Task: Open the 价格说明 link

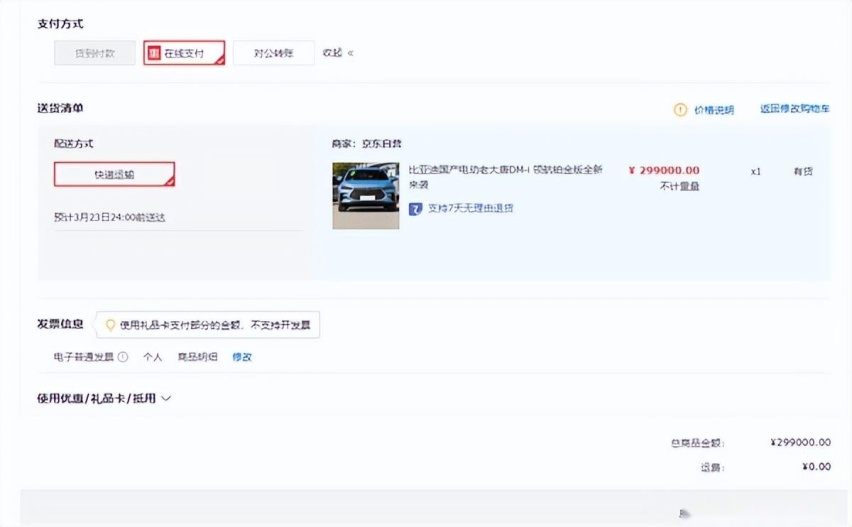Action: (714, 110)
